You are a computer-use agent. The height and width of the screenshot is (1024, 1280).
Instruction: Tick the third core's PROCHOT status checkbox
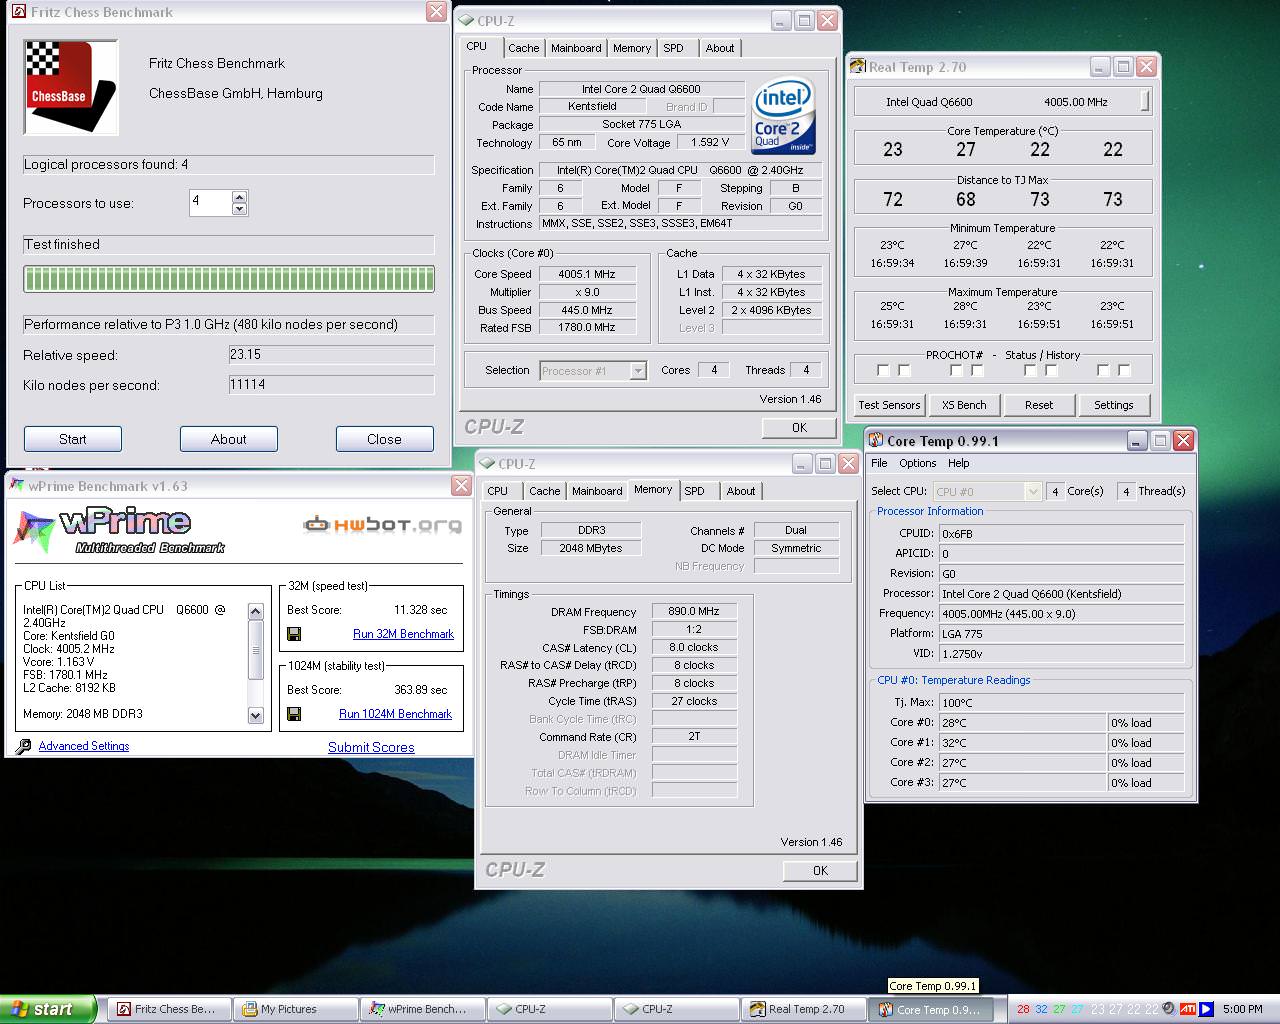1030,370
